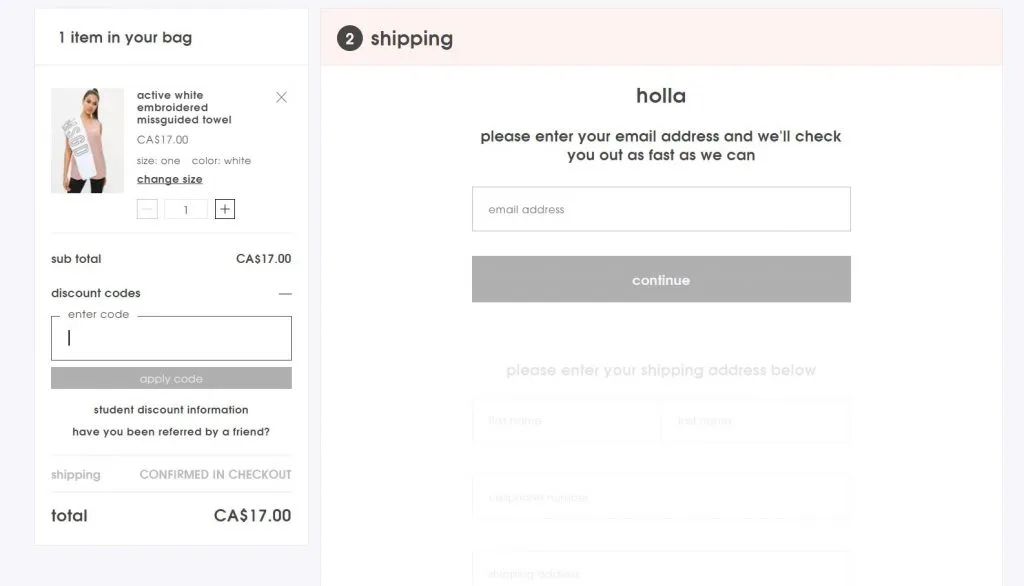Open student discount information
The image size is (1024, 586).
click(x=171, y=410)
